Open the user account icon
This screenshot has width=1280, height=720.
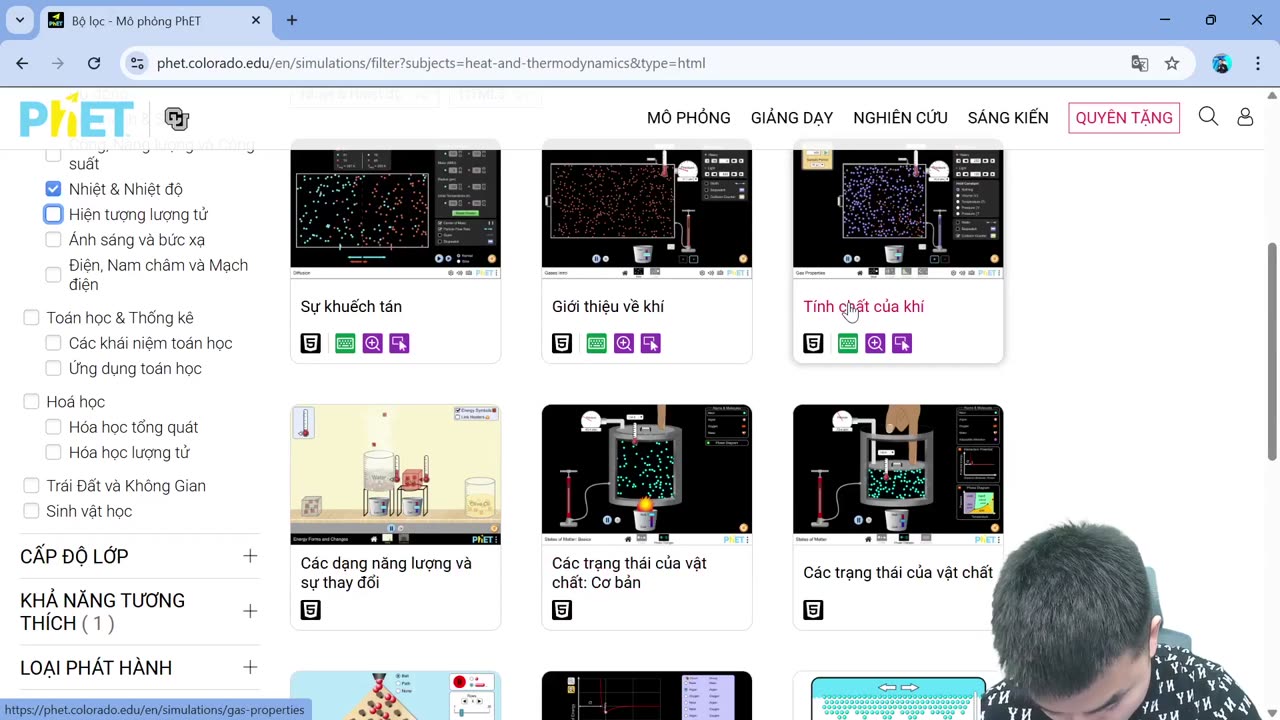(1245, 117)
